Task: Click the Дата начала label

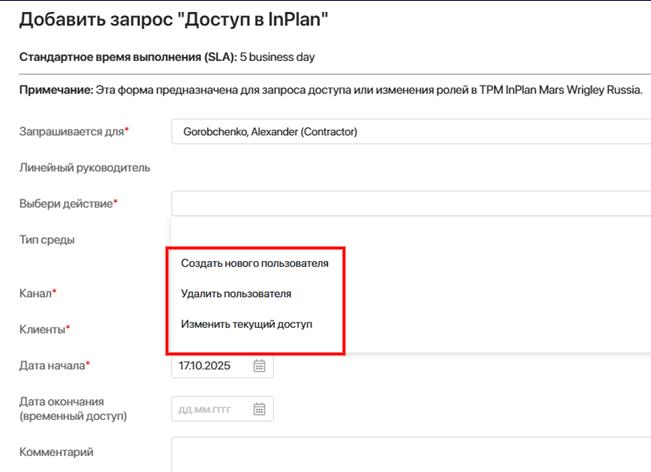Action: [54, 365]
